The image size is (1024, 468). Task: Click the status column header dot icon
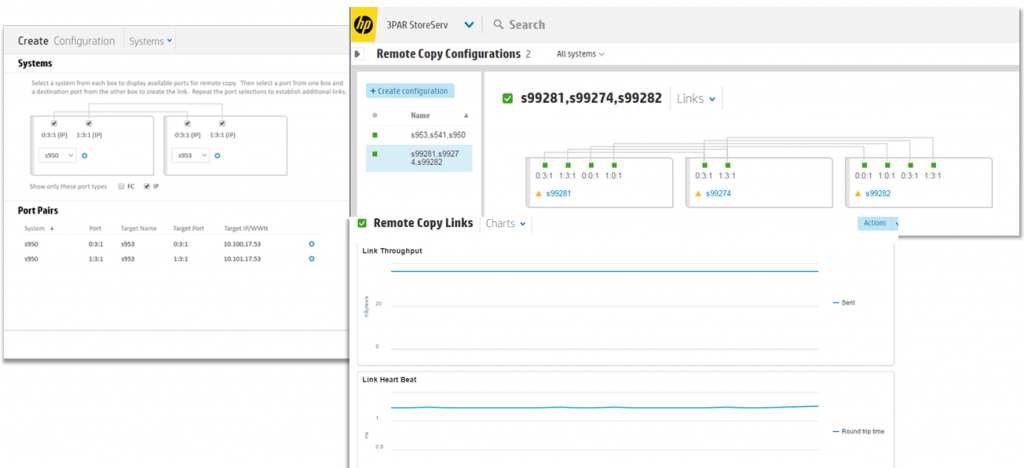point(374,116)
